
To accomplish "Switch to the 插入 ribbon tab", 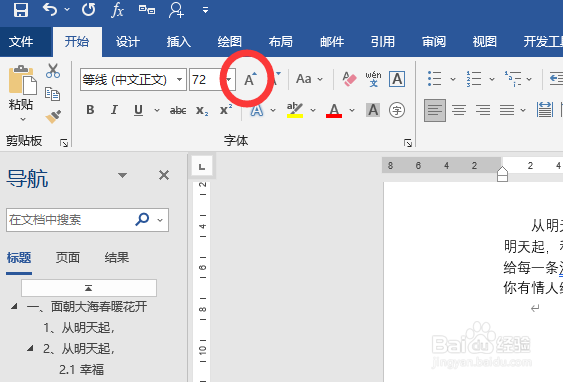I will (178, 42).
